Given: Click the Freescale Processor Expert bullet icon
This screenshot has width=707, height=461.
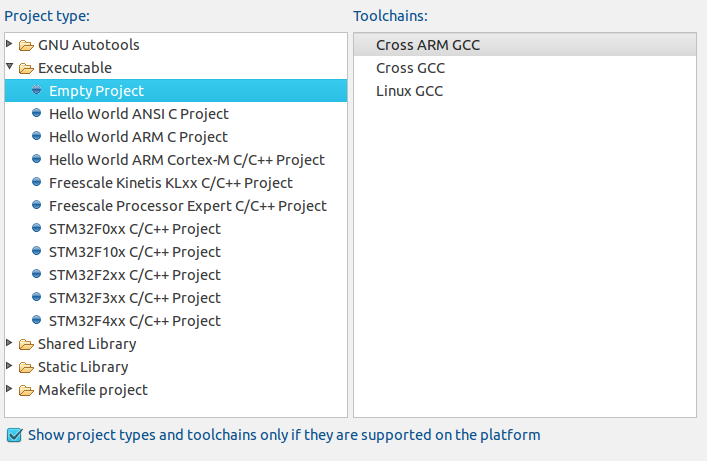Looking at the screenshot, I should [x=37, y=205].
